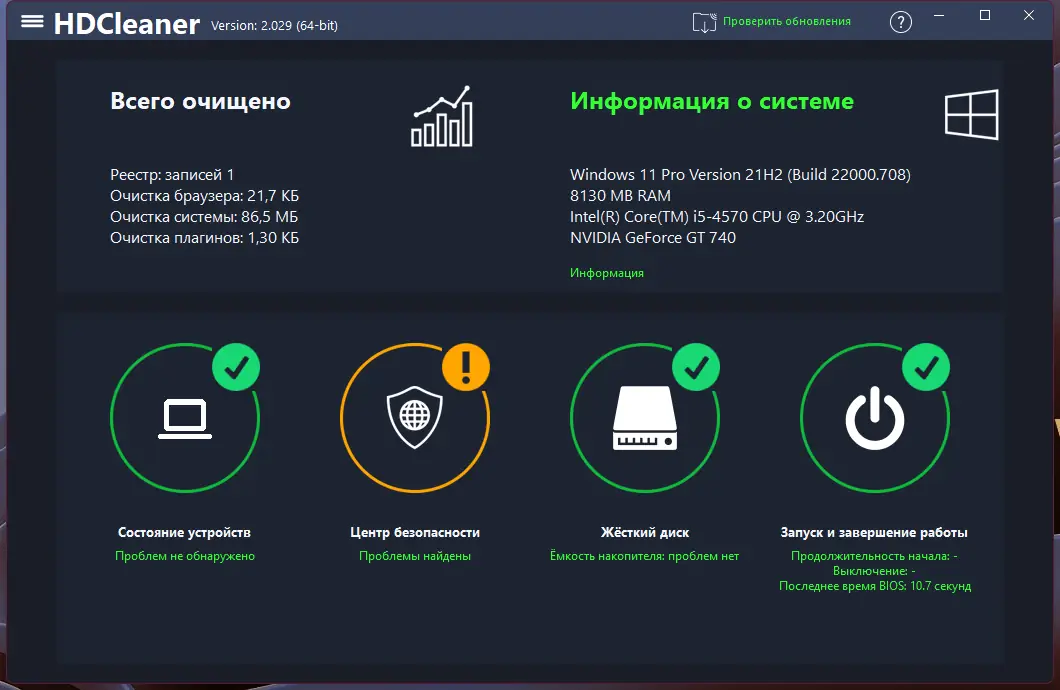Click "Проверить обновления" link
The width and height of the screenshot is (1060, 690).
point(787,22)
